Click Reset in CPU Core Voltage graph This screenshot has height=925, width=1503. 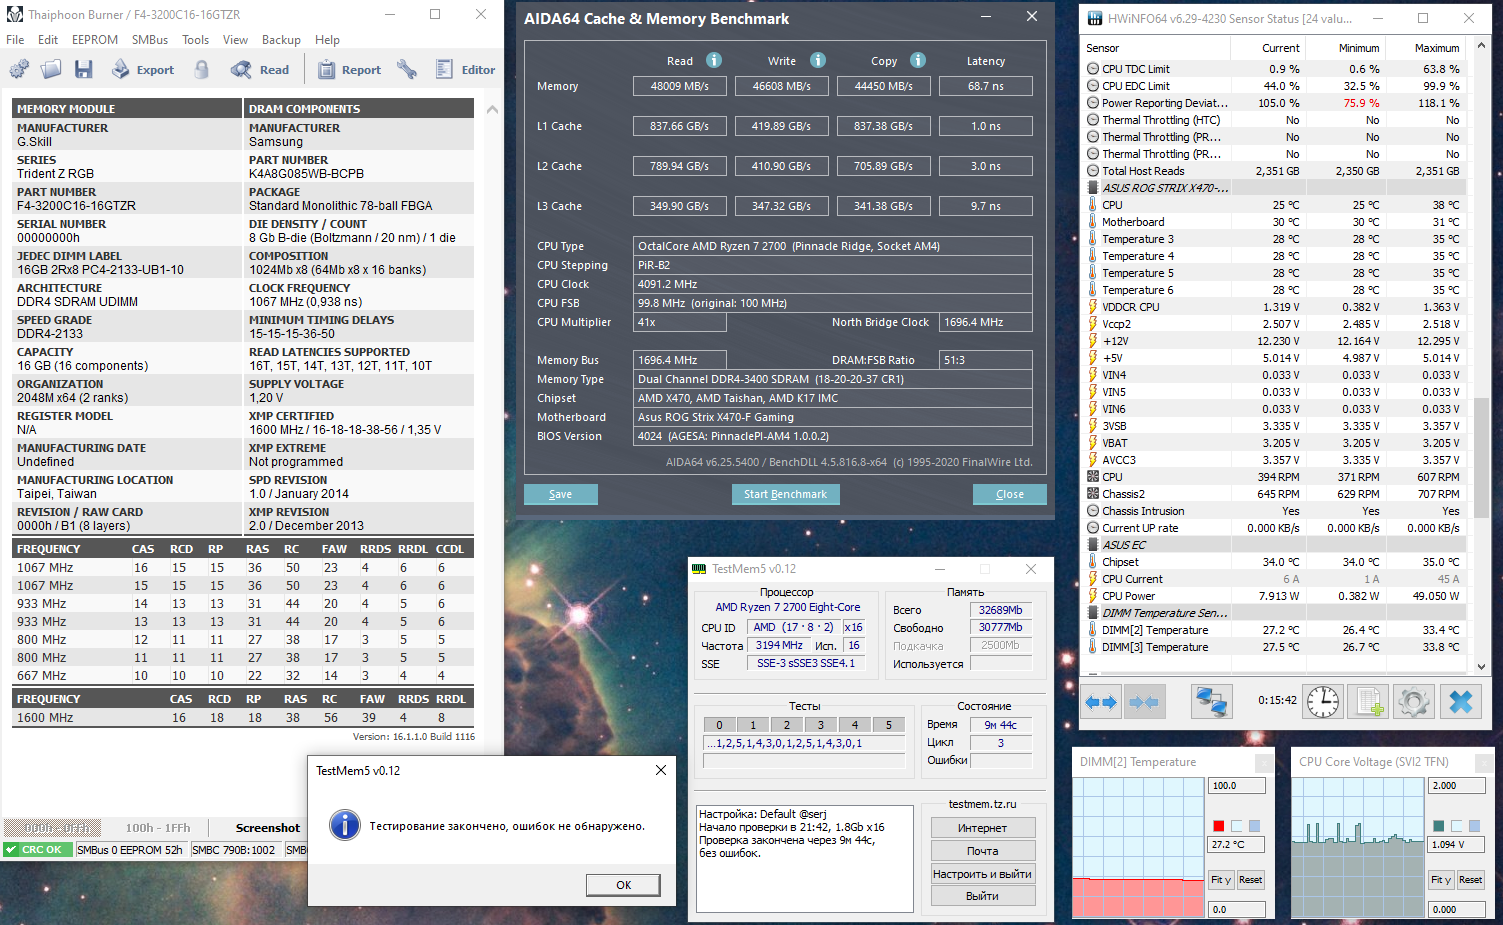click(x=1471, y=880)
